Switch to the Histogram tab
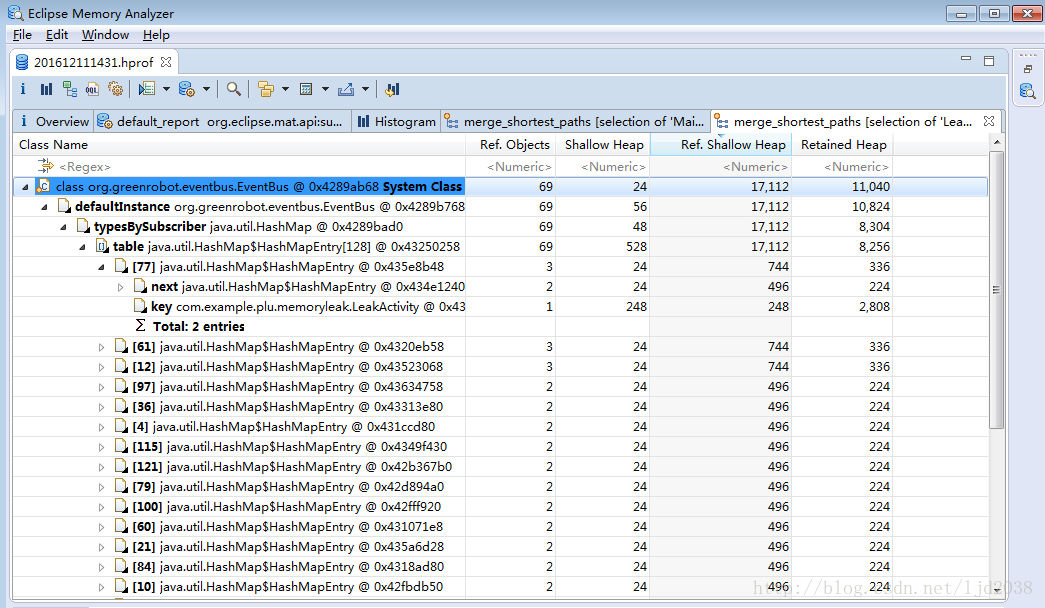Screen dimensions: 1045x608 pos(405,122)
